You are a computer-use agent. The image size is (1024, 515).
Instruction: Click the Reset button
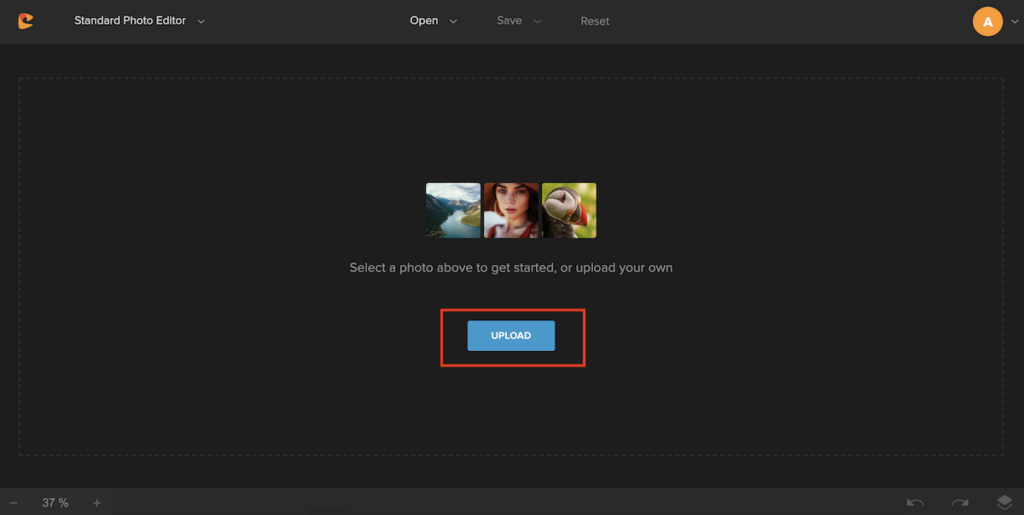(x=595, y=22)
